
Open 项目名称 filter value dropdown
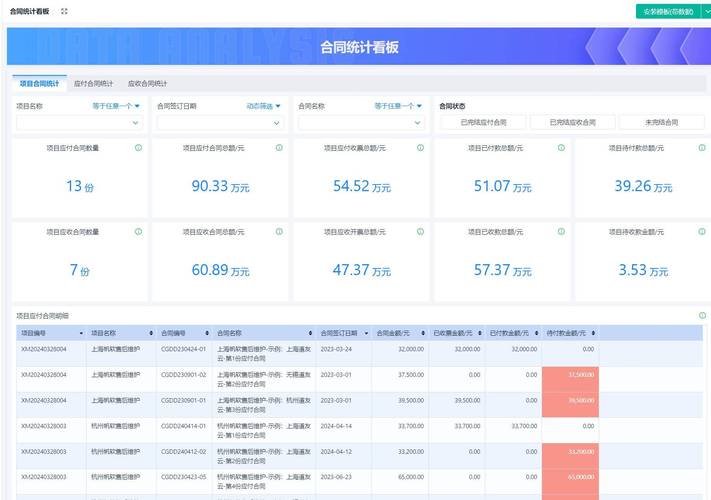tap(79, 123)
